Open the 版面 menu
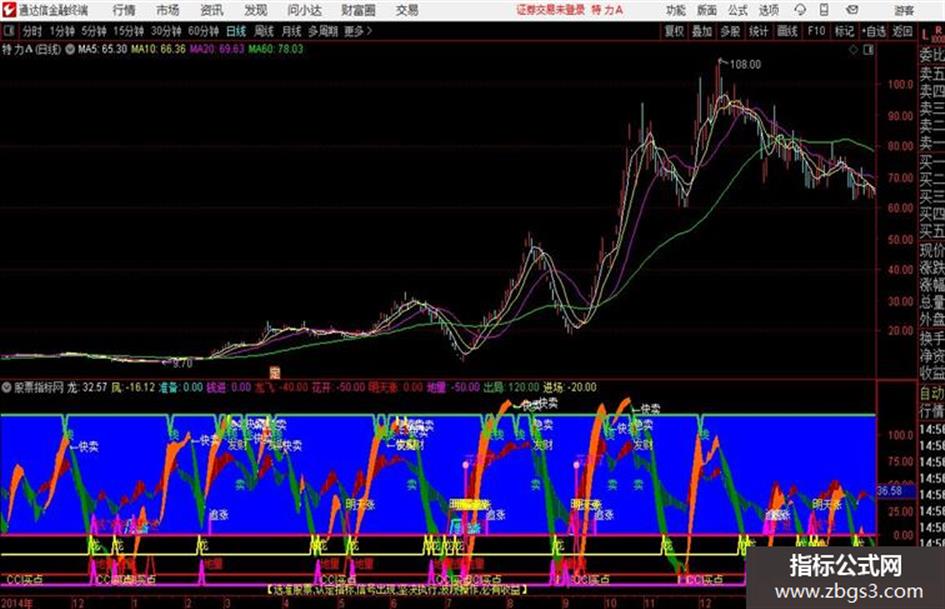 point(706,10)
